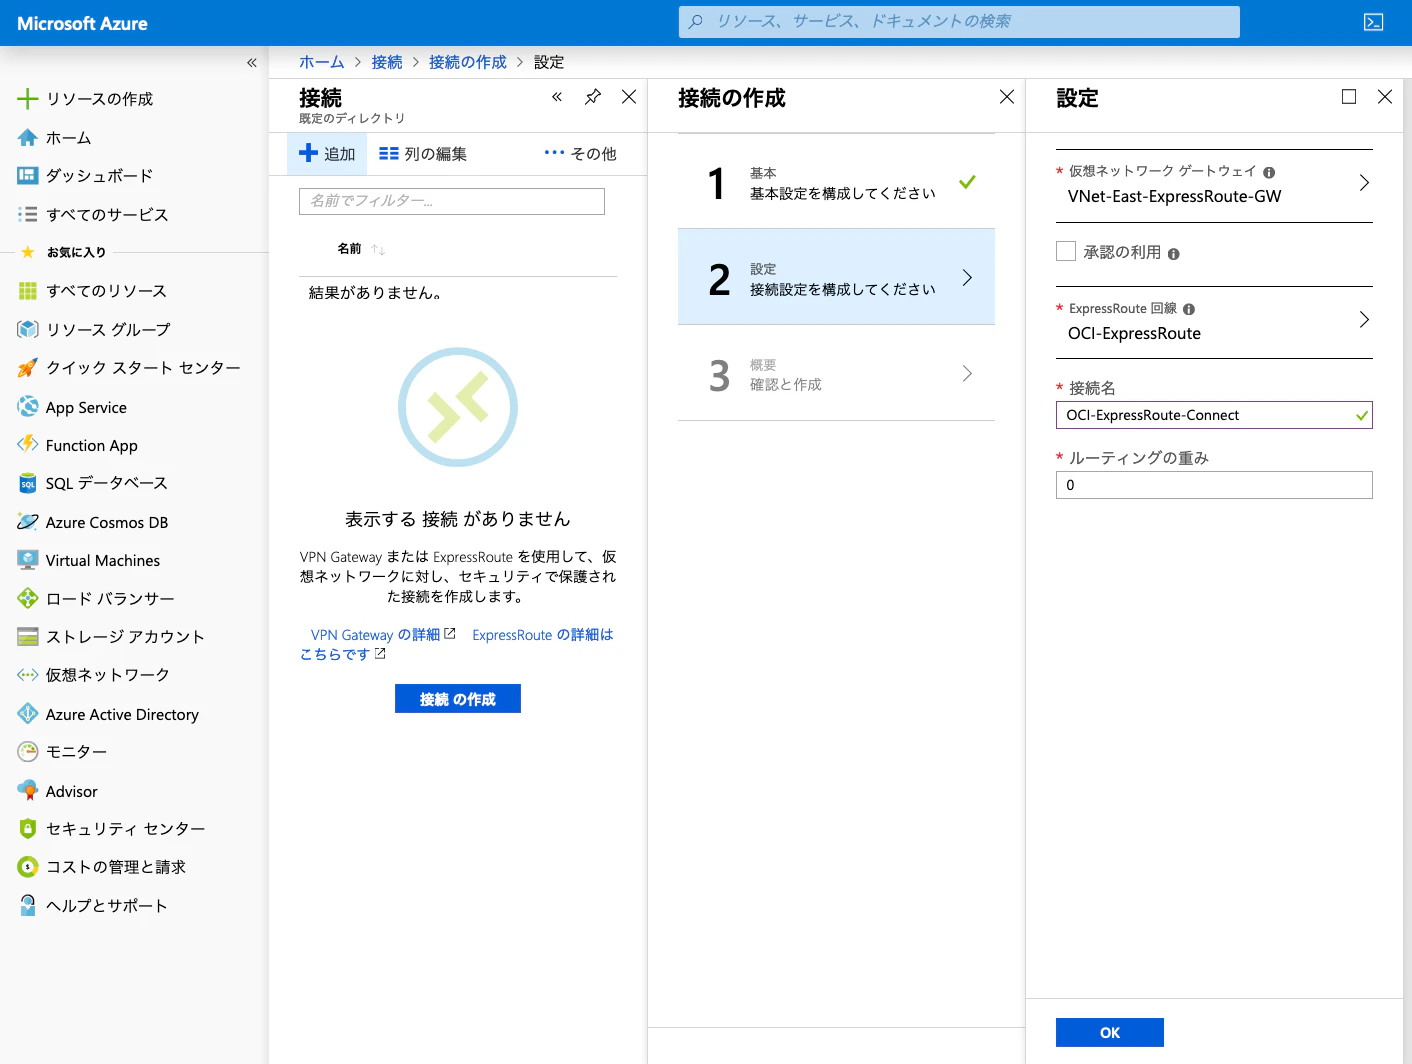Click info icon next to 仮想ネットワーク ゲートウェイ
1412x1064 pixels.
click(1269, 172)
